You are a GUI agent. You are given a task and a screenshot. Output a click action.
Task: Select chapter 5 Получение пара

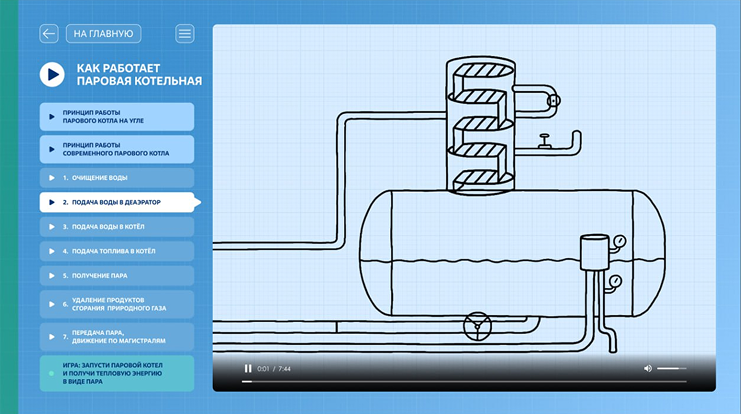(117, 275)
